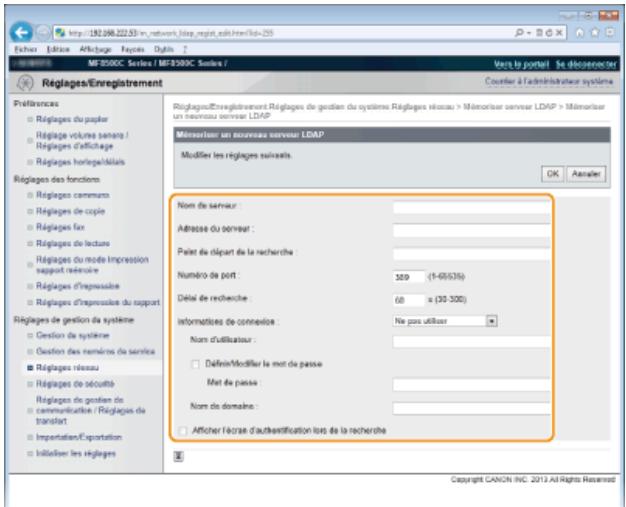The width and height of the screenshot is (626, 507).
Task: Open Réglages communs in sidebar
Action: (73, 195)
